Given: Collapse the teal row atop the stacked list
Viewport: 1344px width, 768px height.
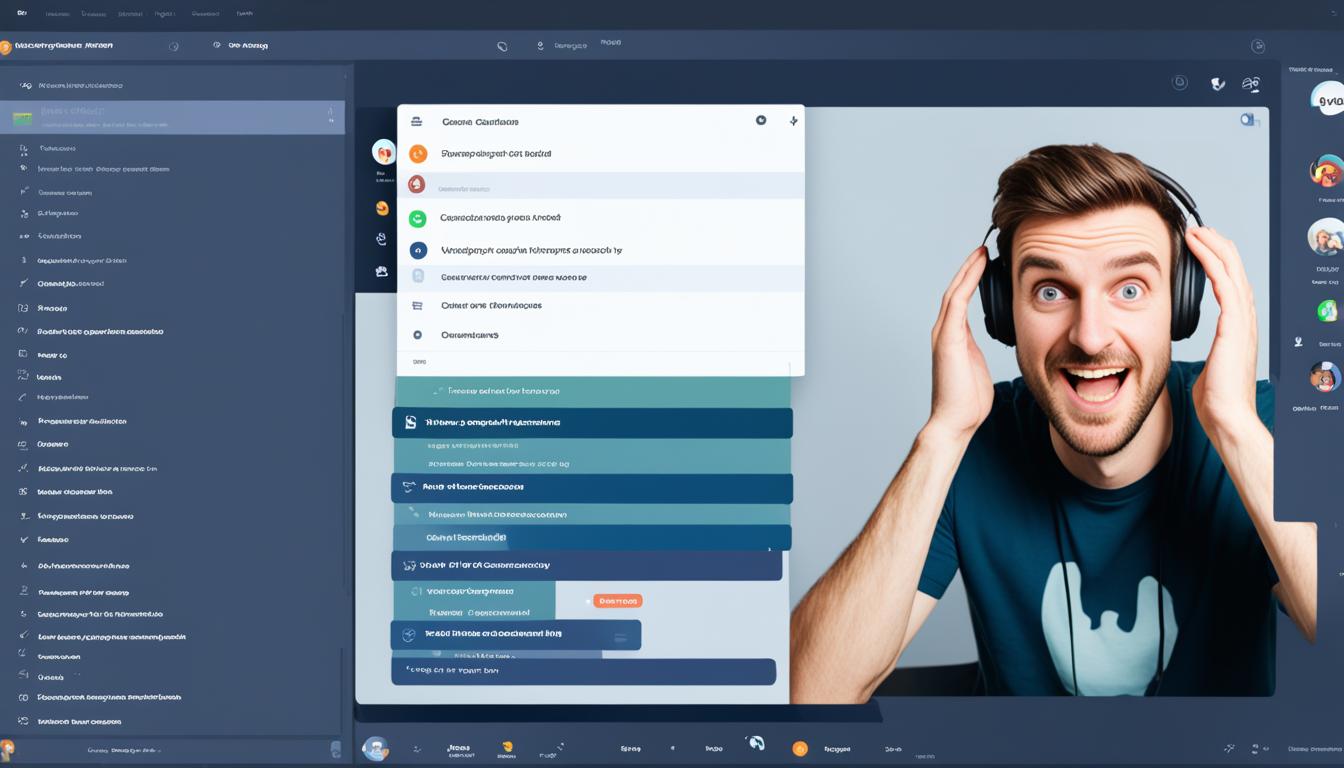Looking at the screenshot, I should click(592, 392).
